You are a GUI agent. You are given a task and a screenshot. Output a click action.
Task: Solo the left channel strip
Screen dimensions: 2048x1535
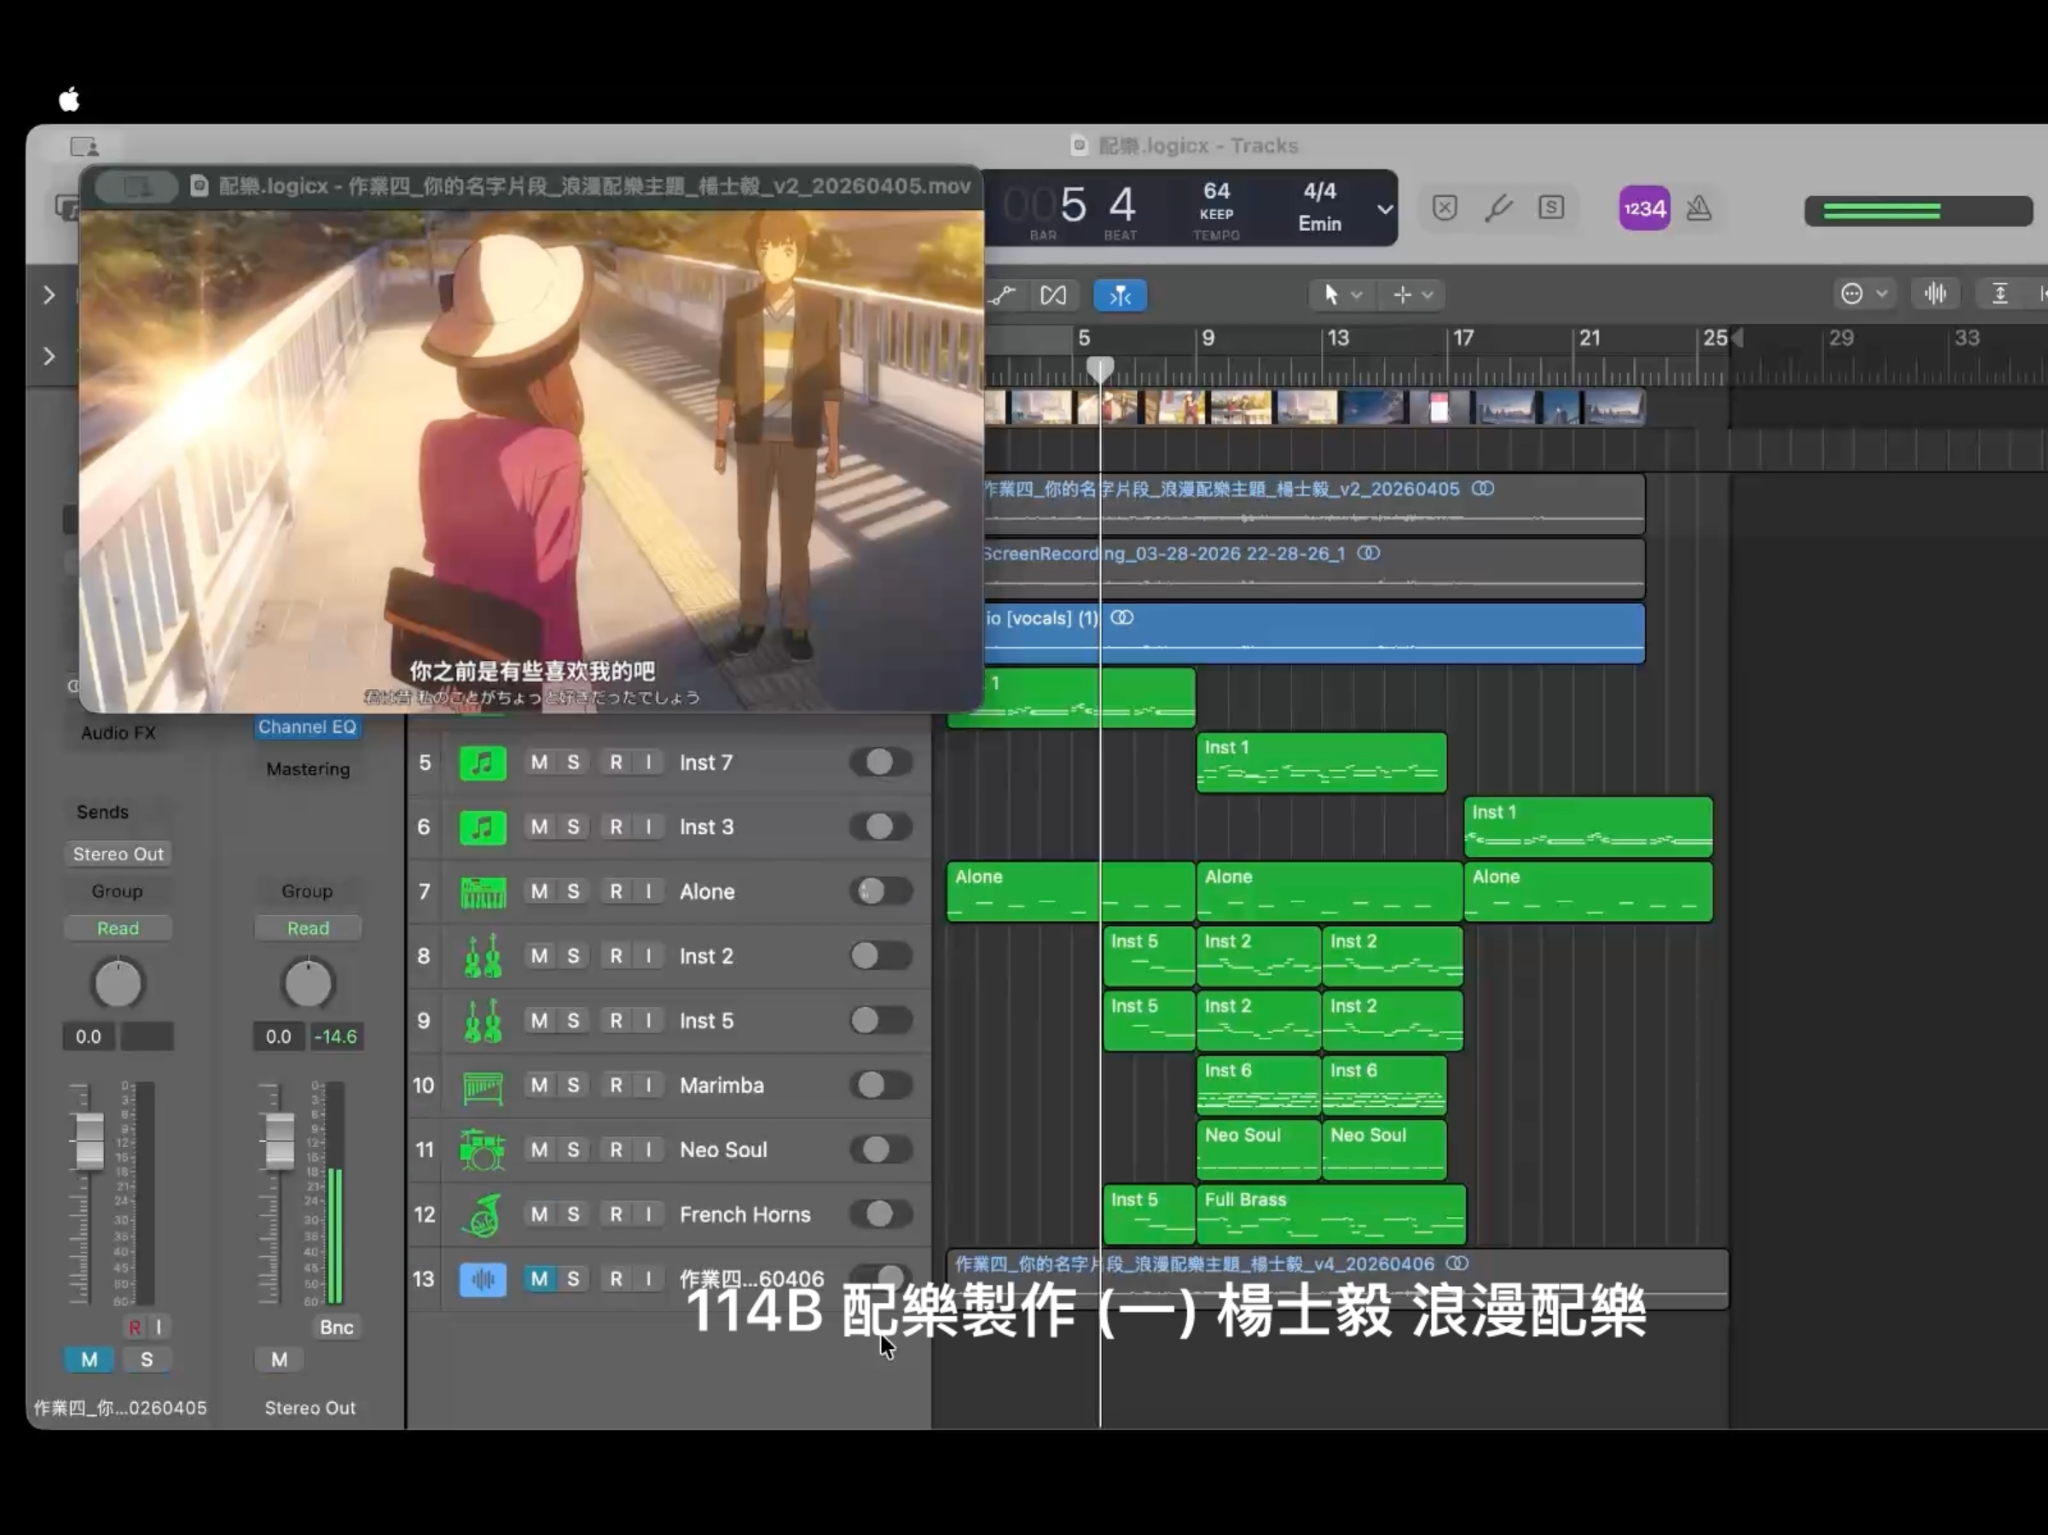147,1360
